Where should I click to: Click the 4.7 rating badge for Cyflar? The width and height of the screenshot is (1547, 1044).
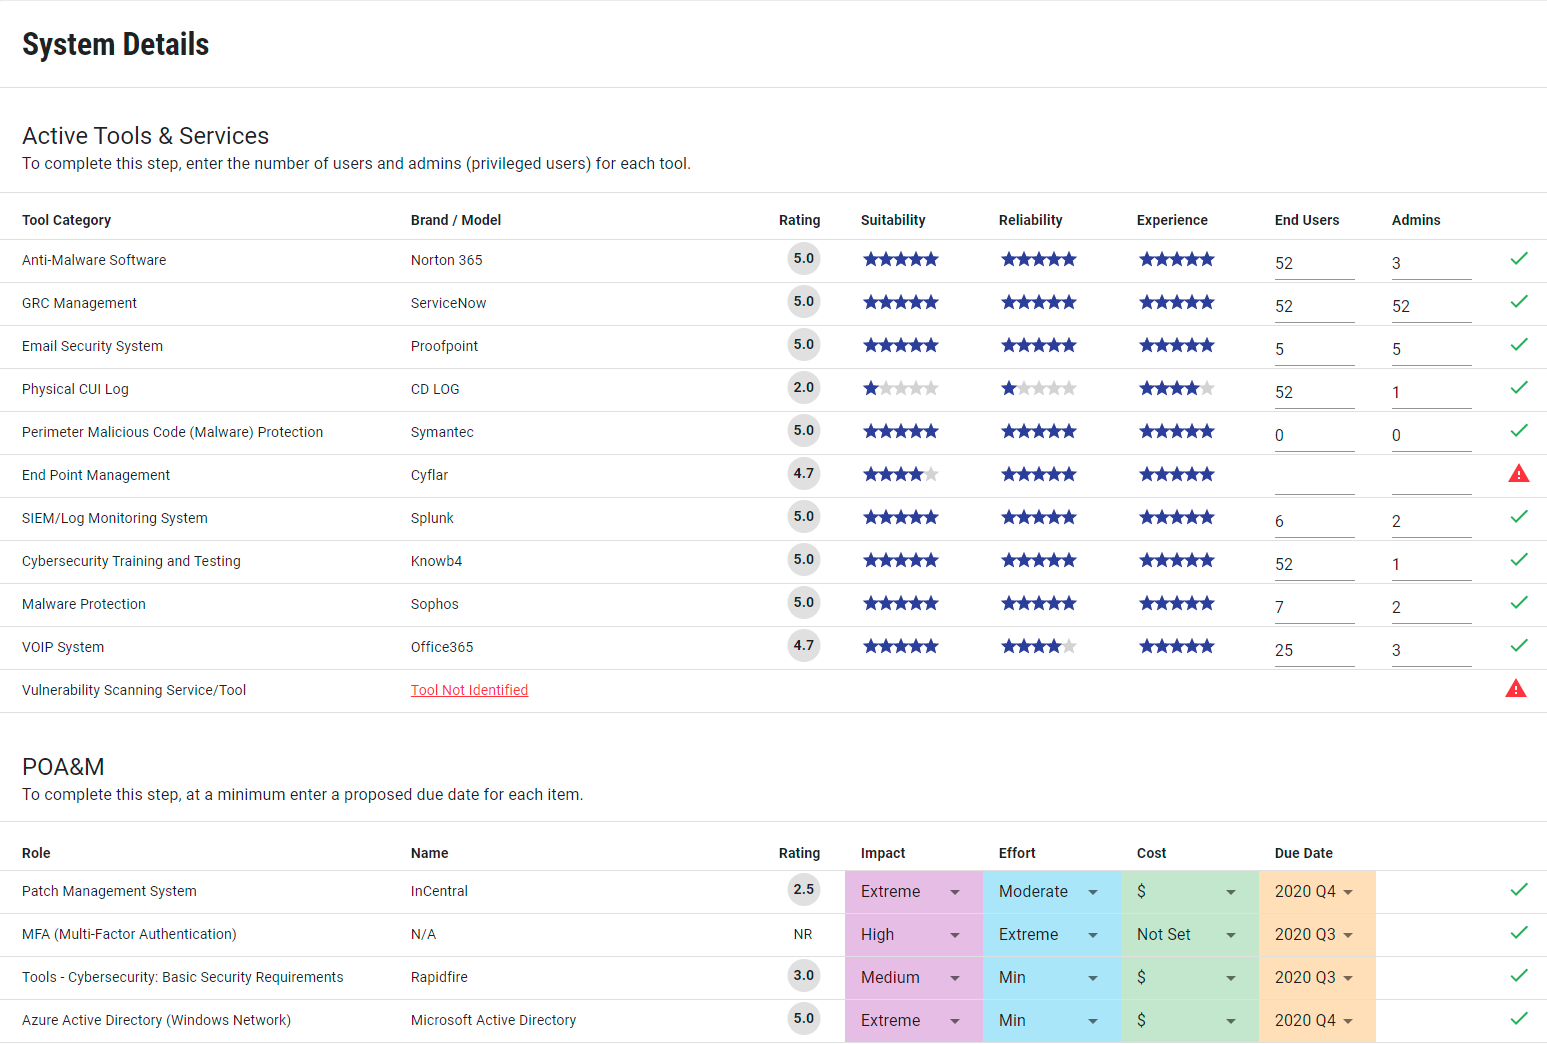click(803, 474)
